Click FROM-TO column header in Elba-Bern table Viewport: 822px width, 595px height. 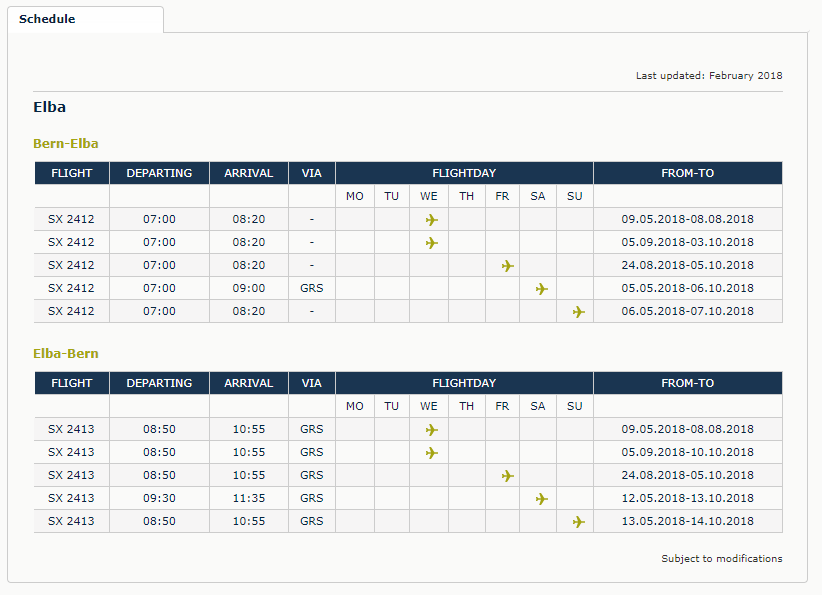(687, 383)
